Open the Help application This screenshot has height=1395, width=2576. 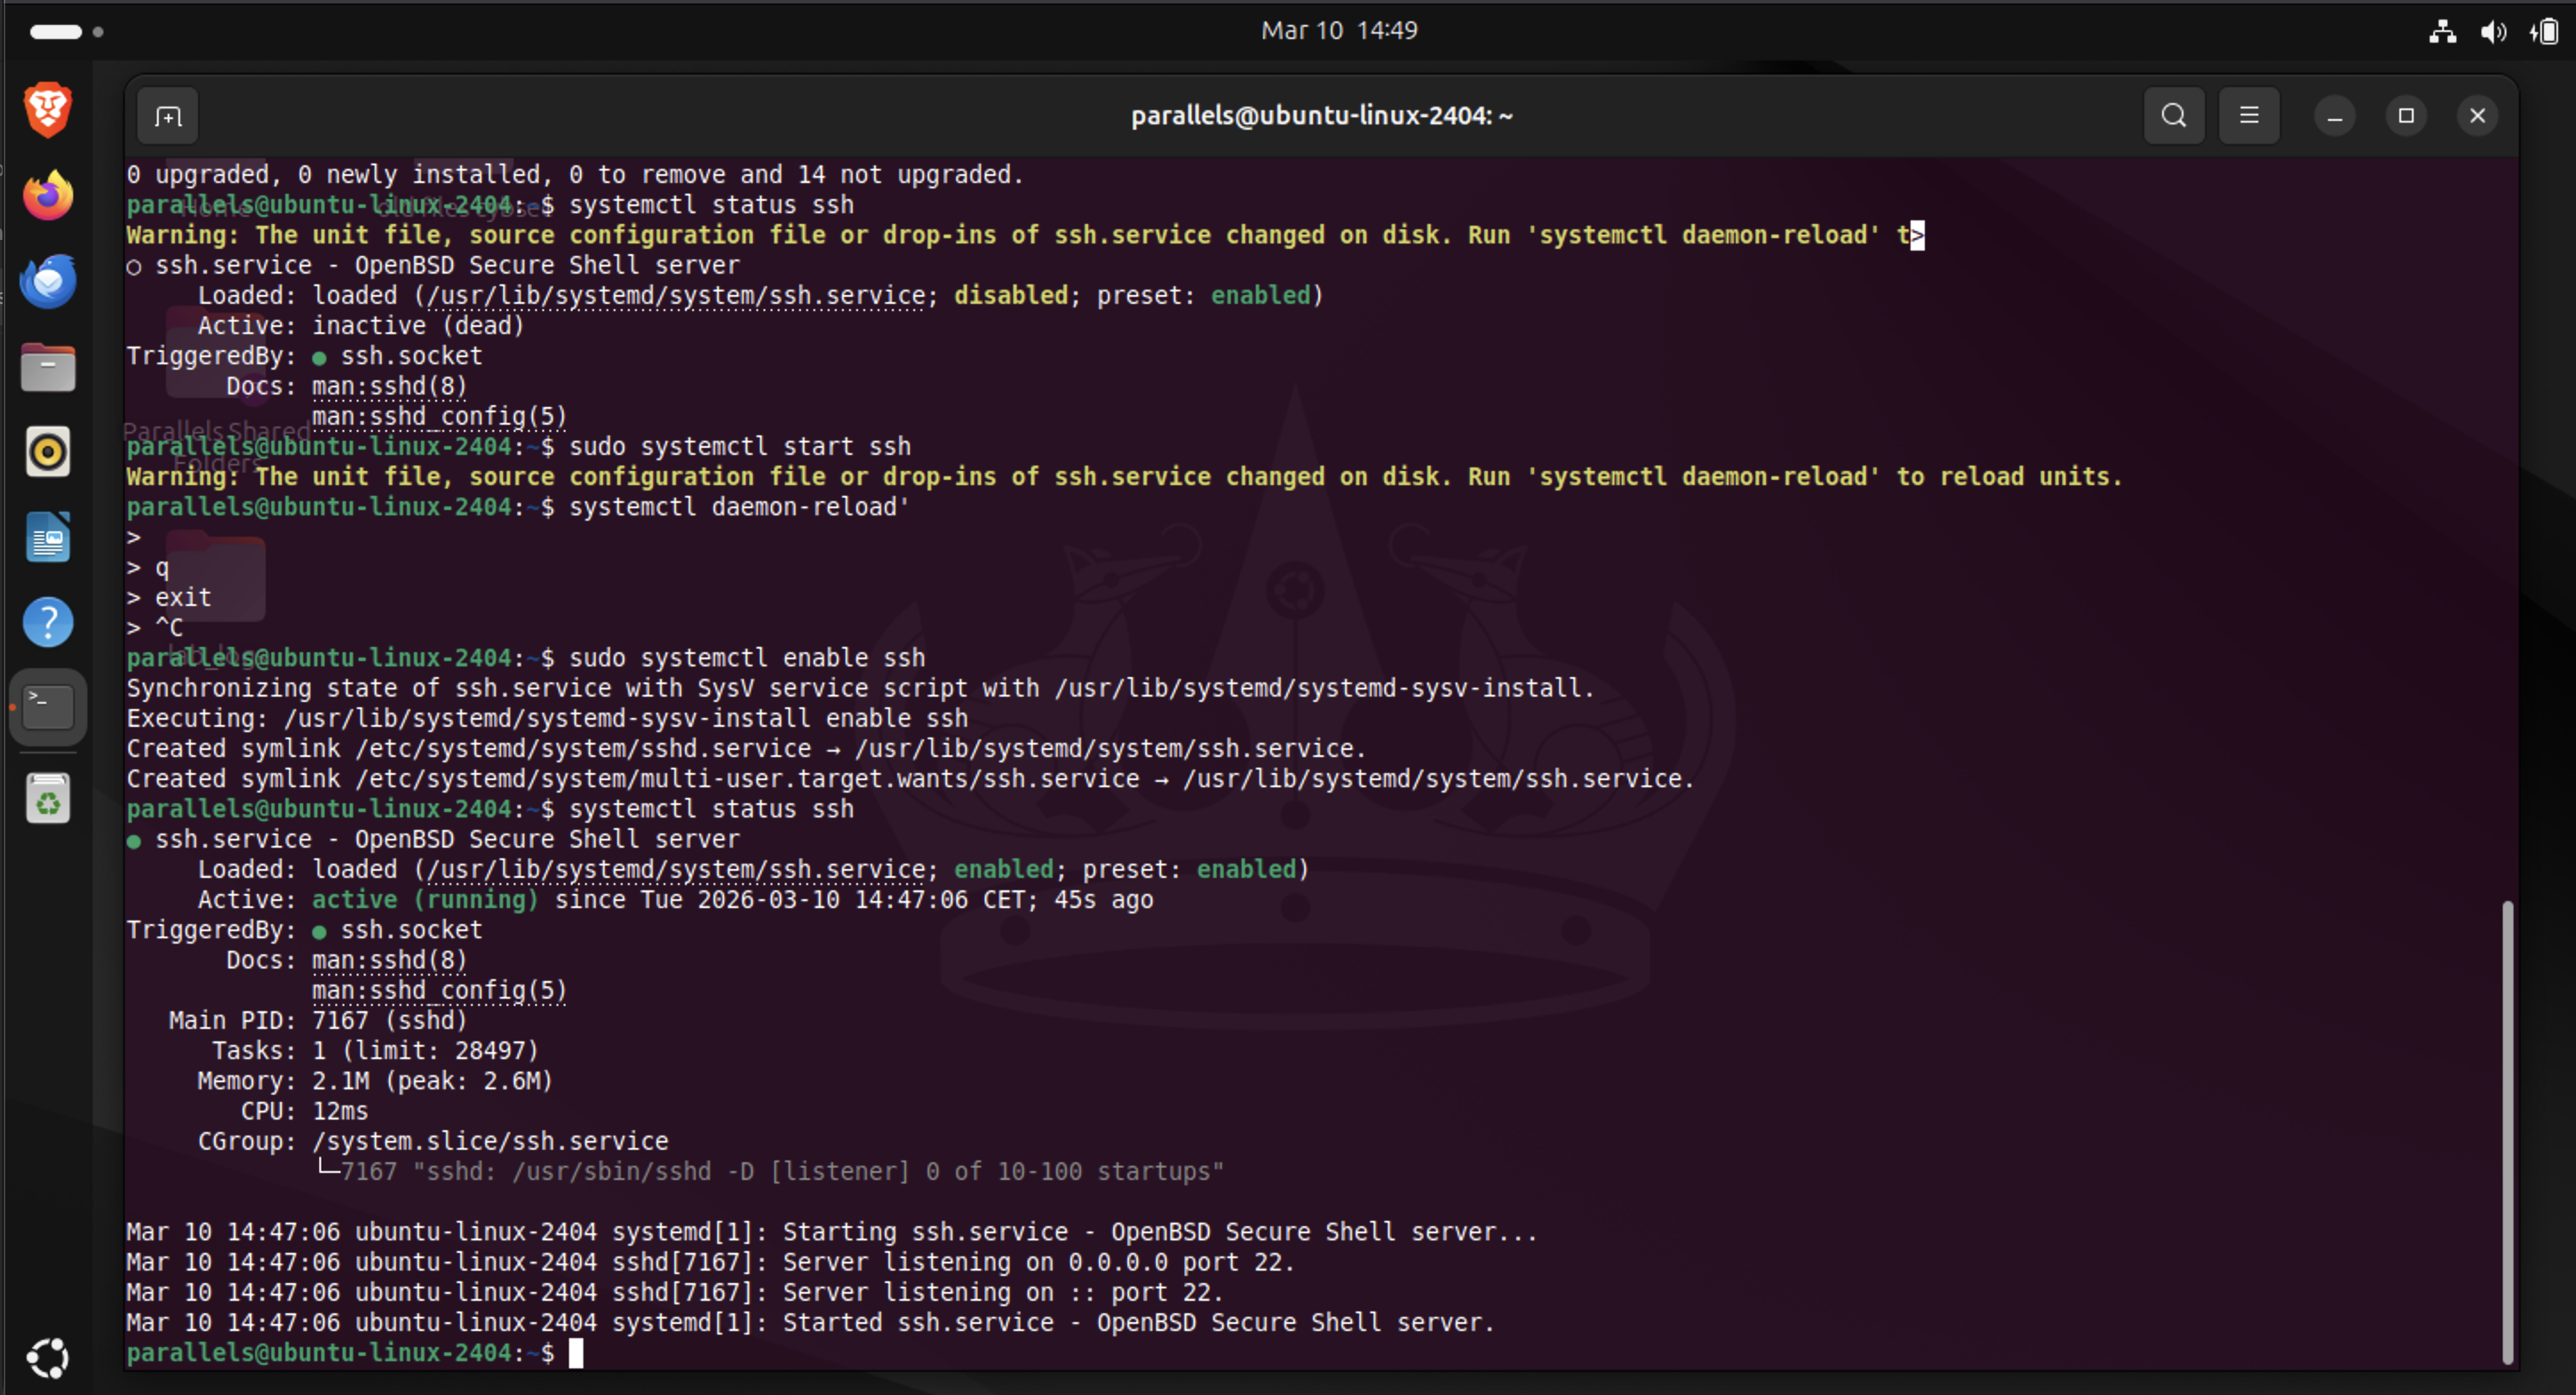(48, 623)
